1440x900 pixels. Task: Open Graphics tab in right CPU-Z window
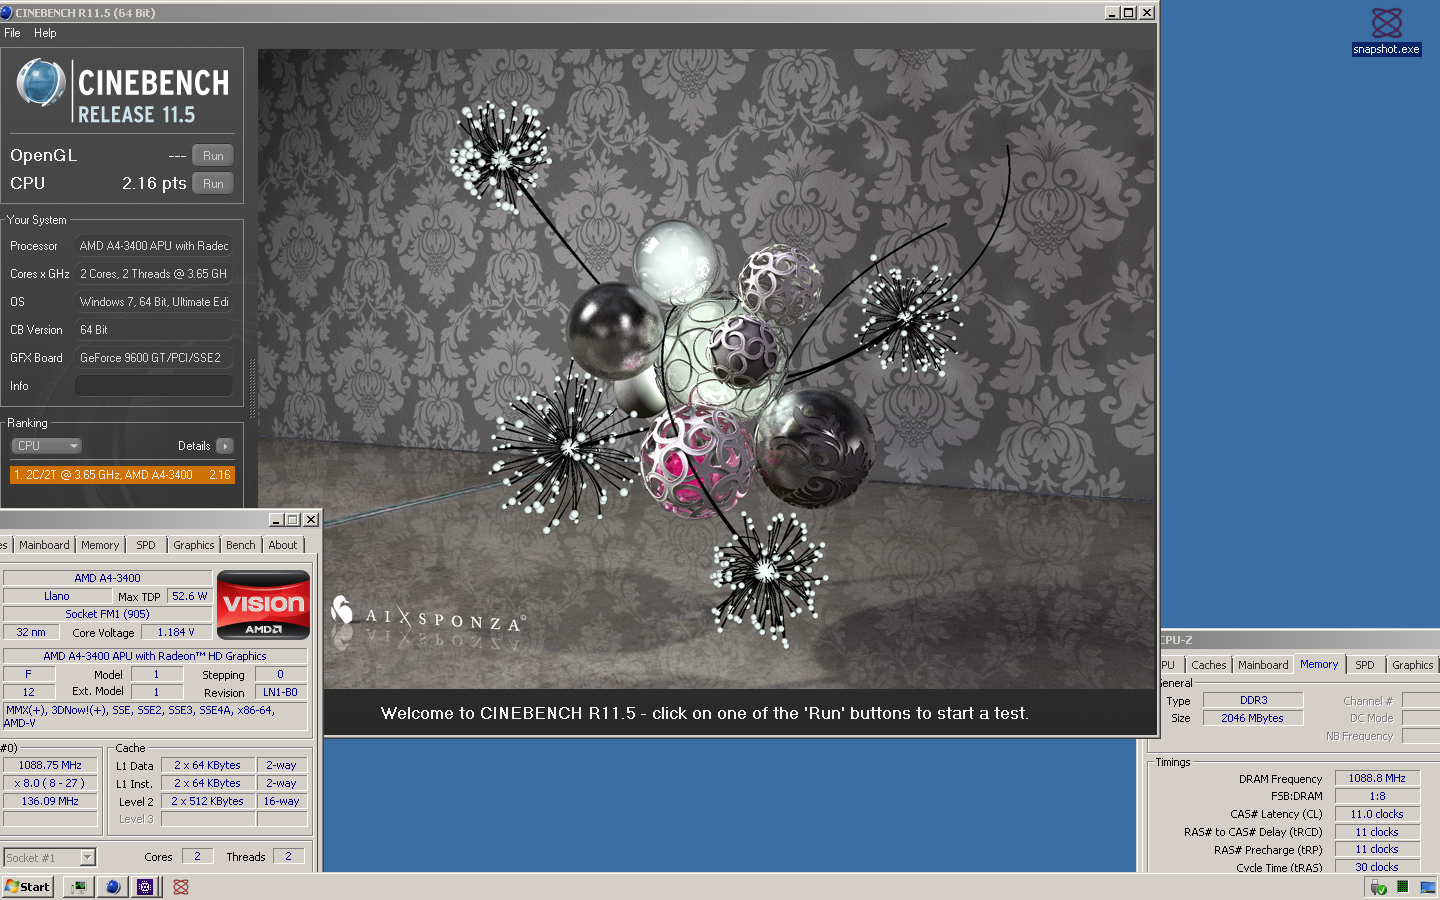(x=1412, y=665)
